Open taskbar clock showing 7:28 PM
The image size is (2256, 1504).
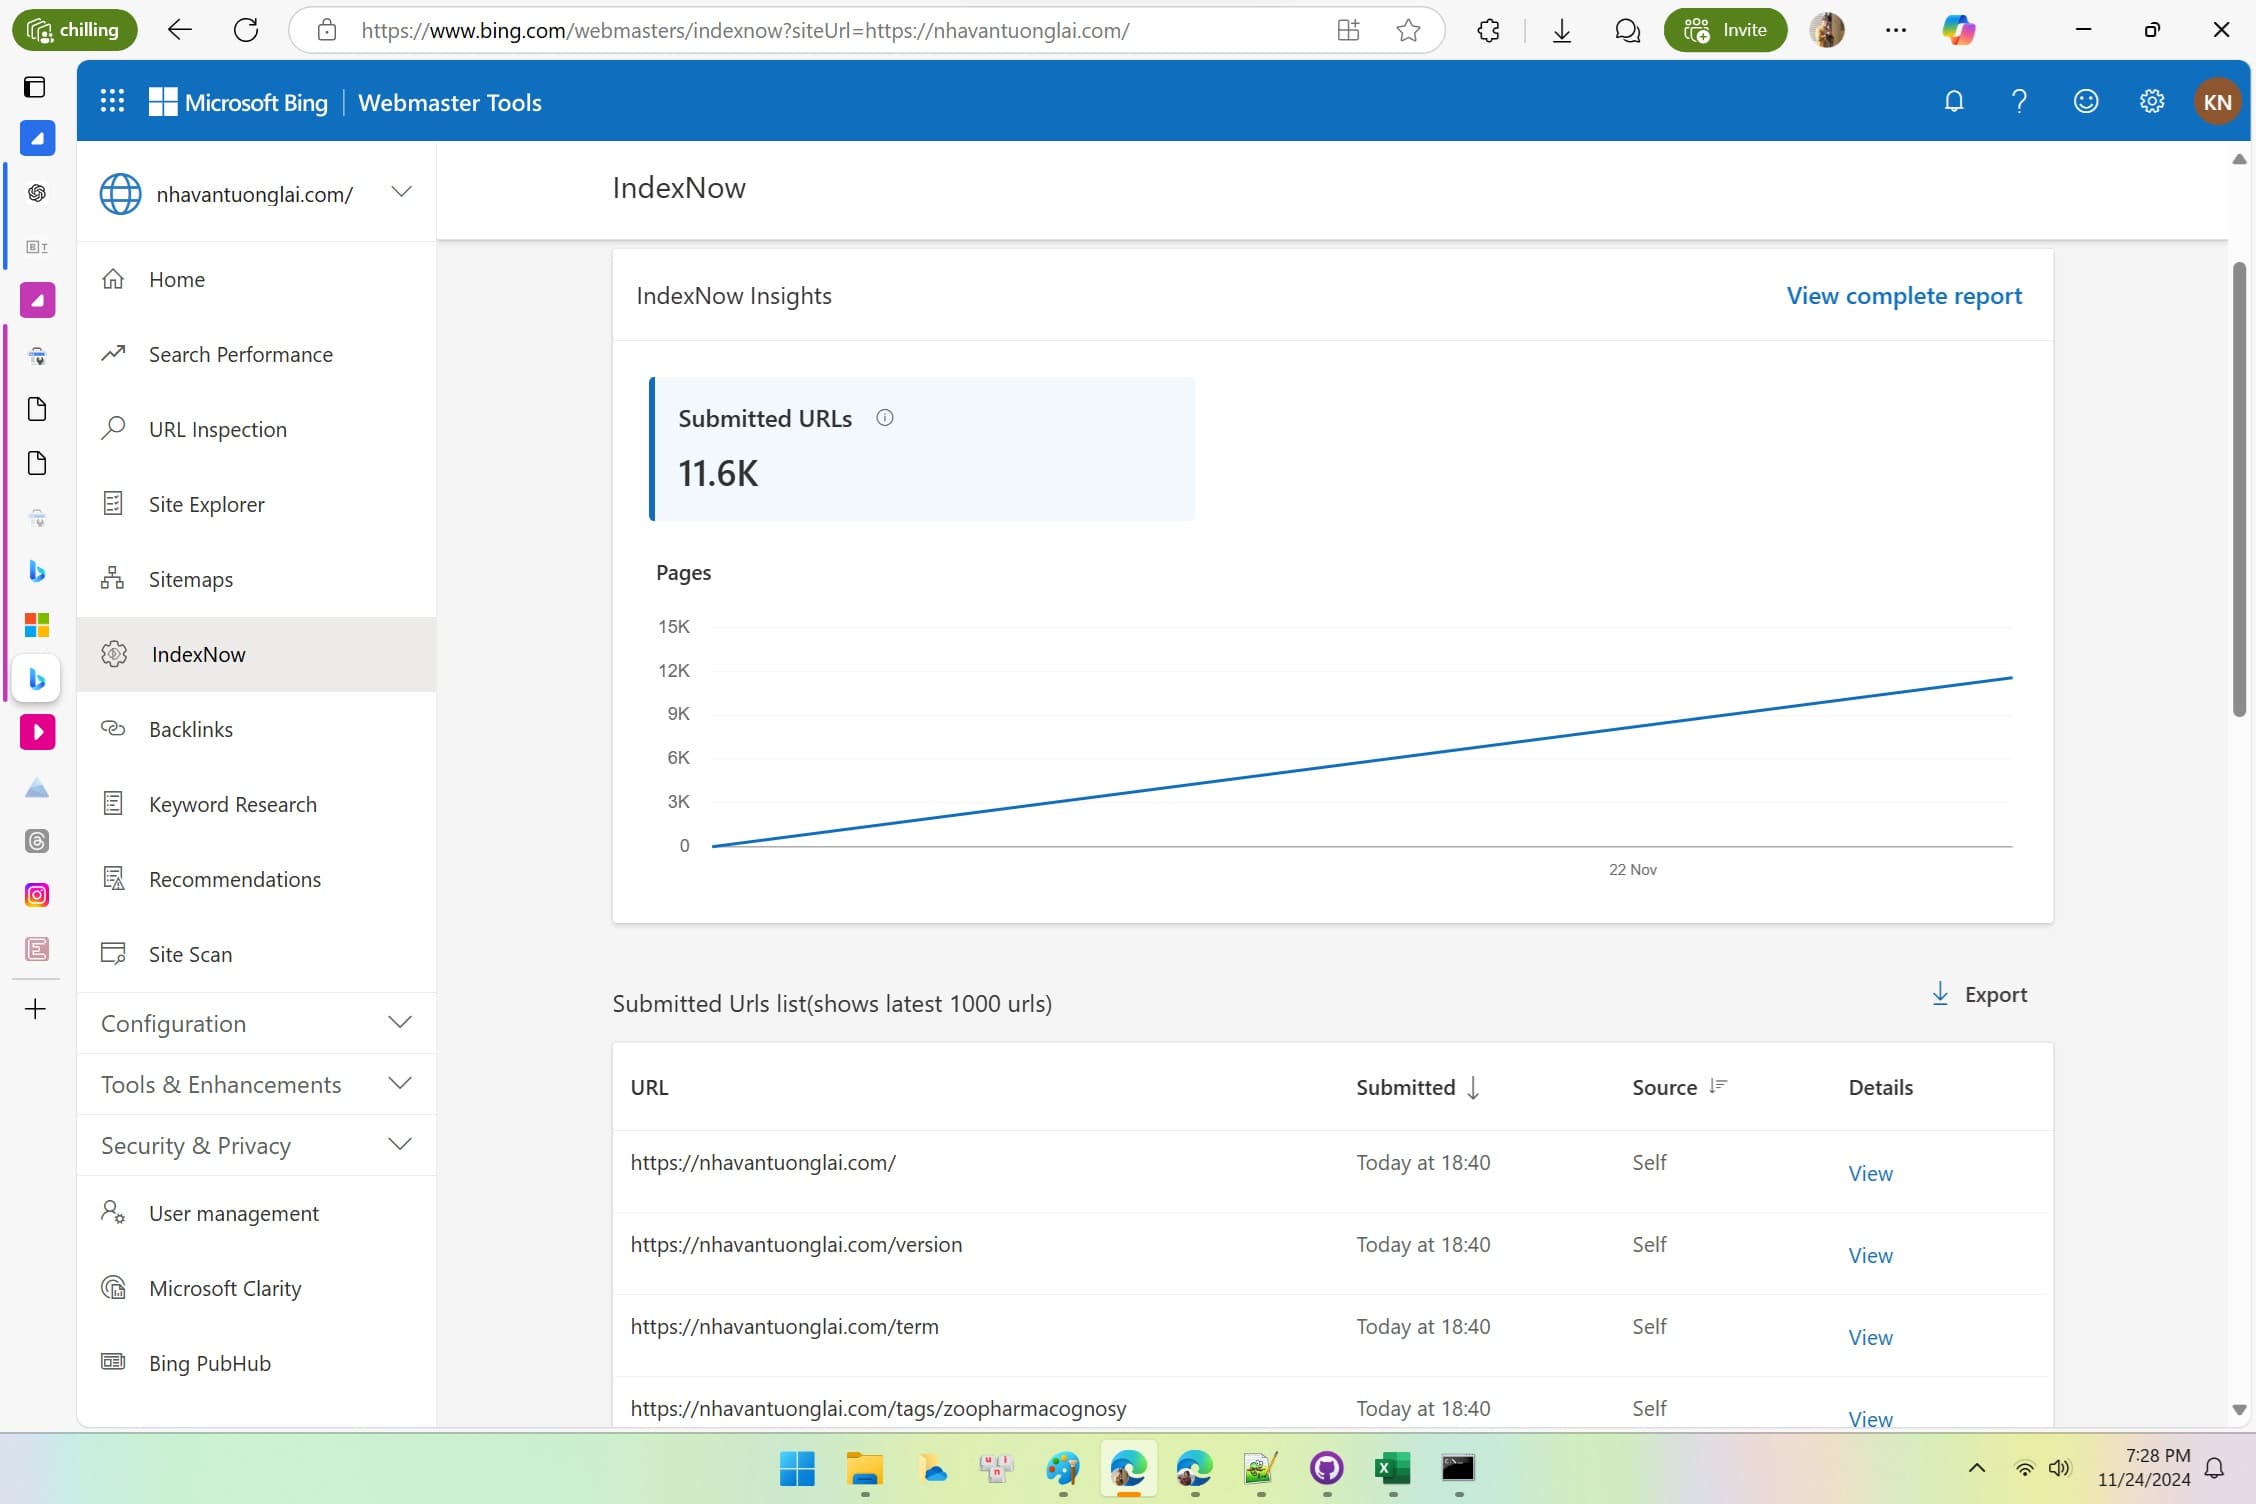[x=2144, y=1467]
